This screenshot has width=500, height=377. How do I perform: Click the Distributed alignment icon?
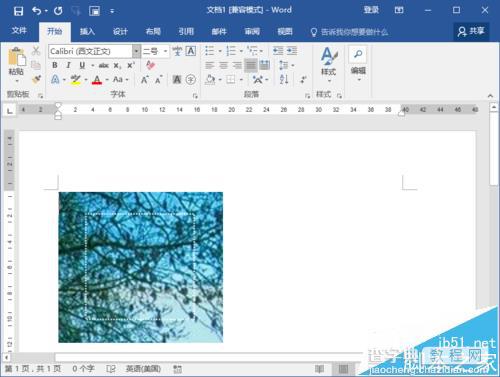265,65
